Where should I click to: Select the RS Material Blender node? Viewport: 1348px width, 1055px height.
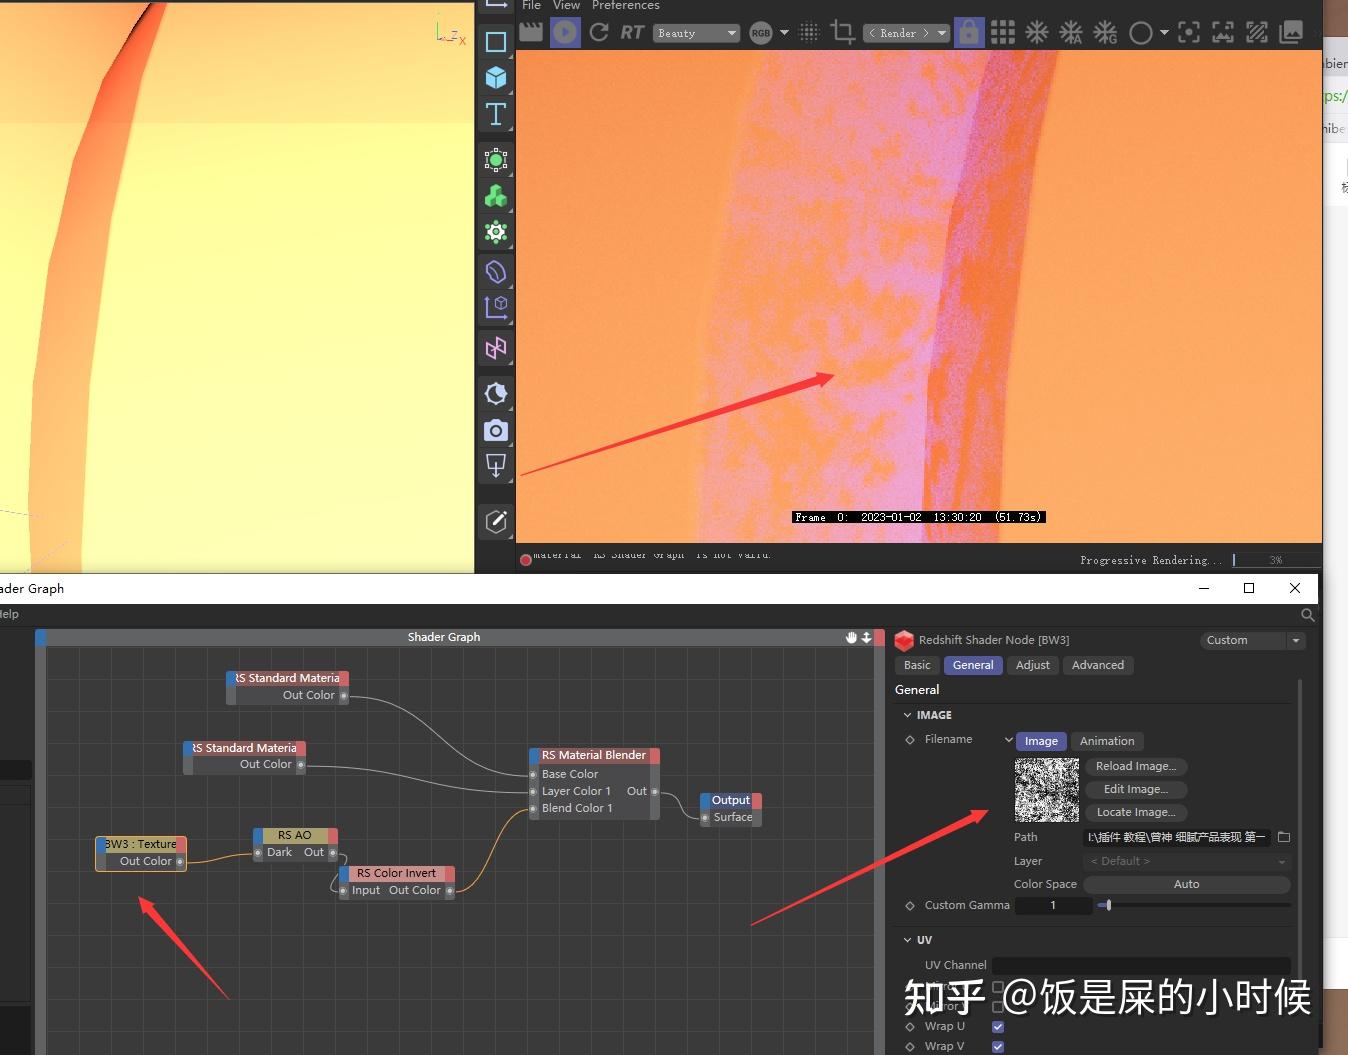tap(594, 755)
